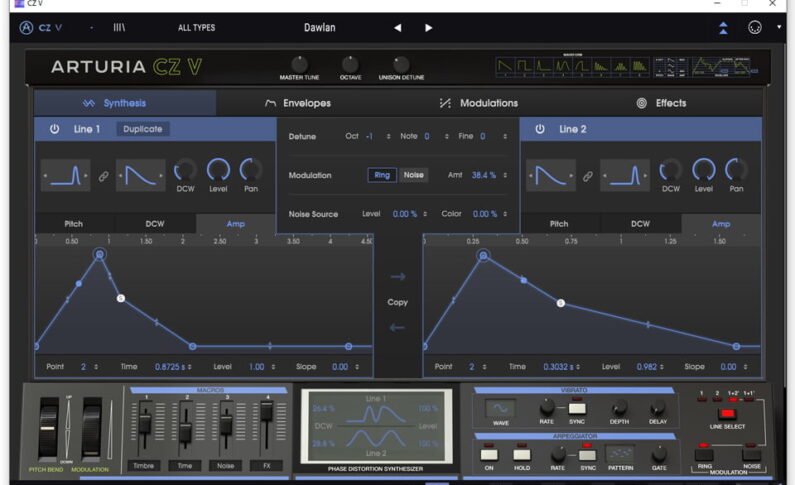Go to next preset arrow
The height and width of the screenshot is (485, 795).
point(428,28)
